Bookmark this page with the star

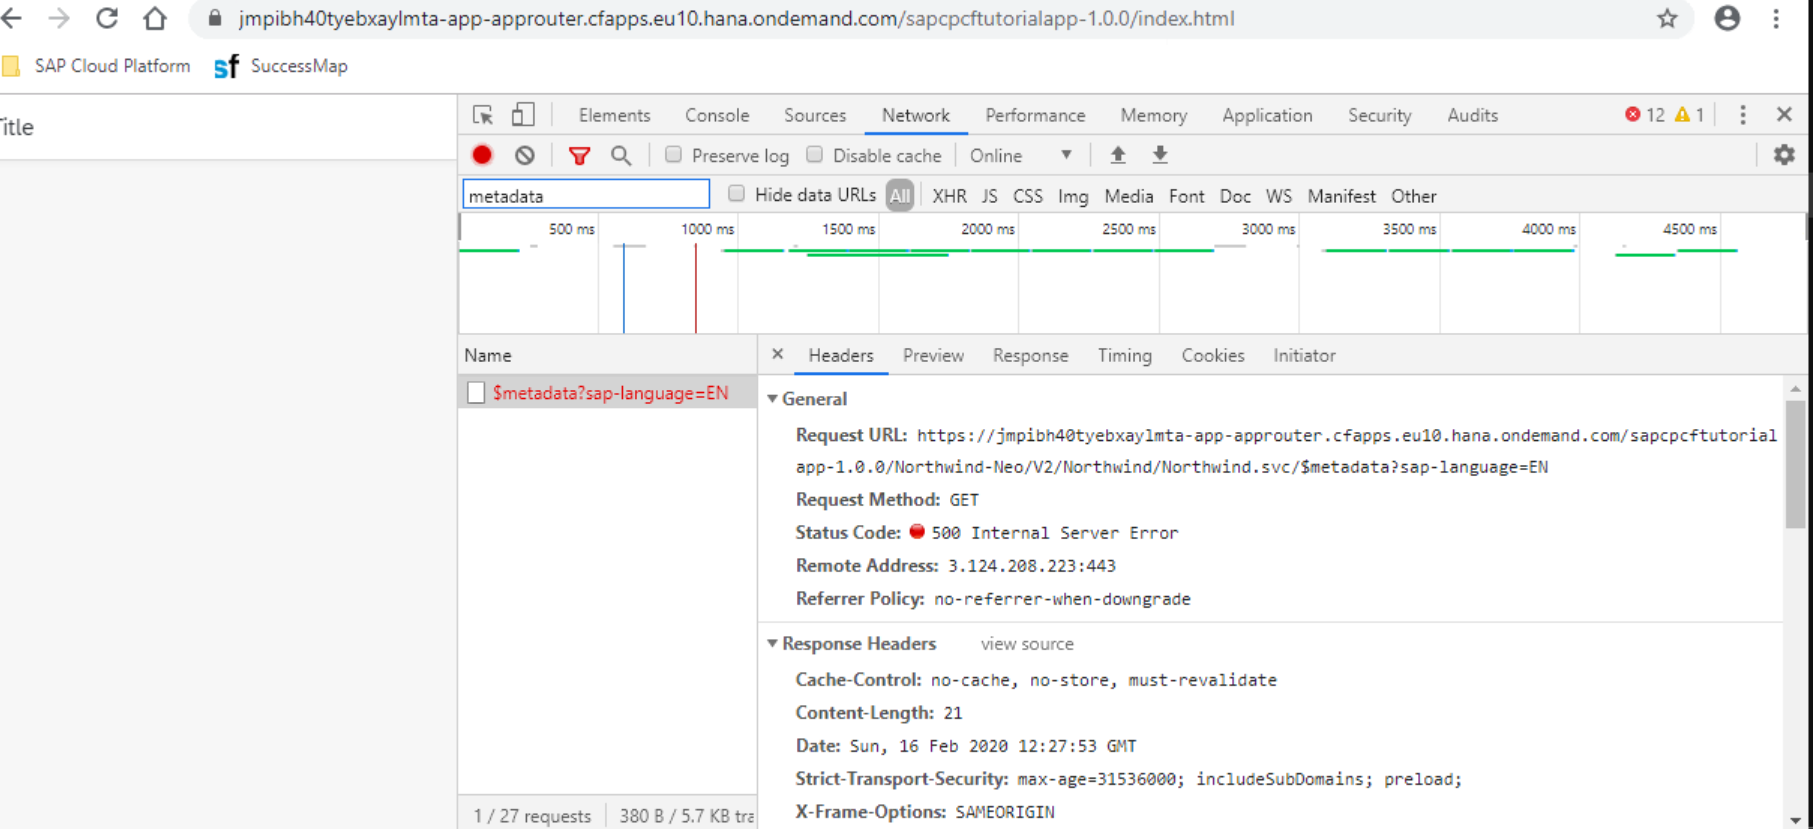point(1667,18)
